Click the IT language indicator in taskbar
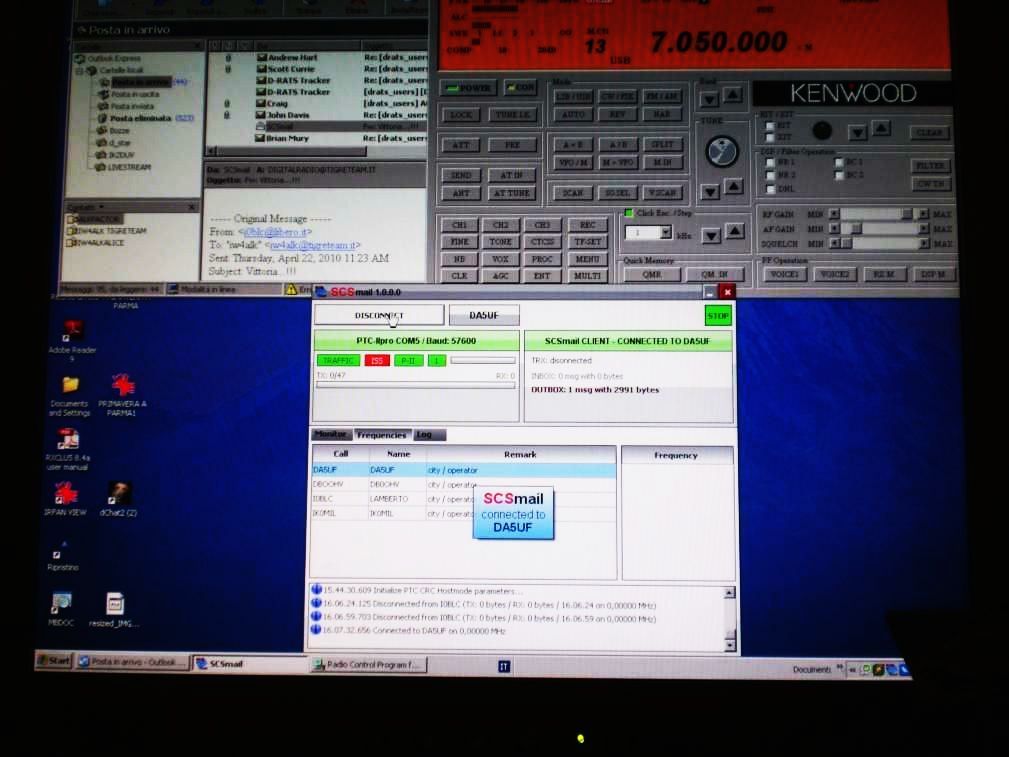The height and width of the screenshot is (757, 1009). [504, 666]
